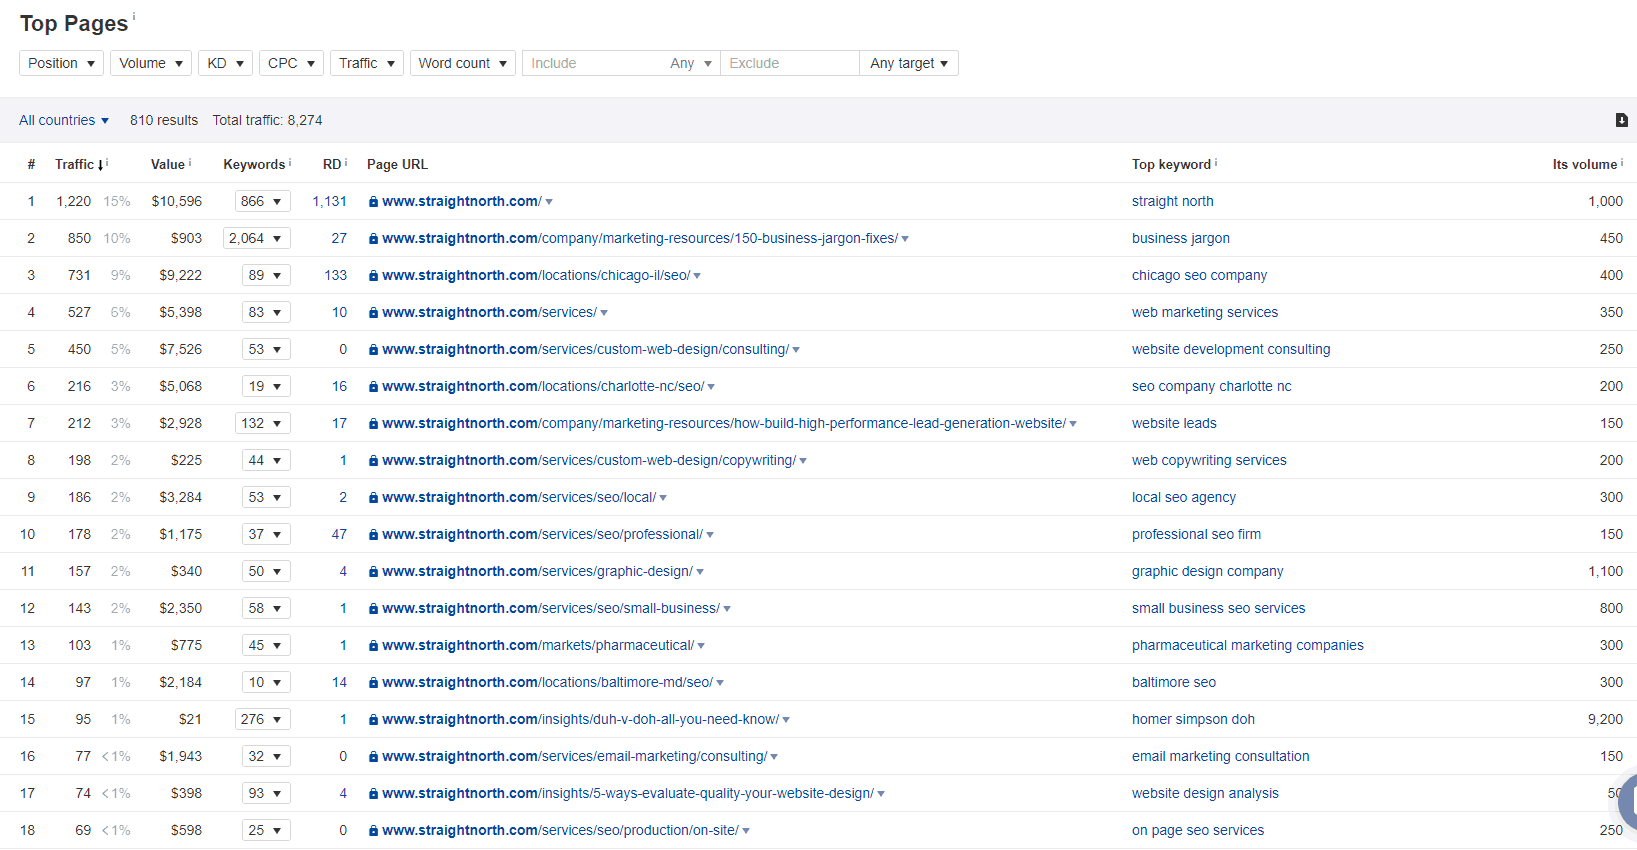
Task: Open the locations/chicago-il/seo page link
Action: click(536, 275)
